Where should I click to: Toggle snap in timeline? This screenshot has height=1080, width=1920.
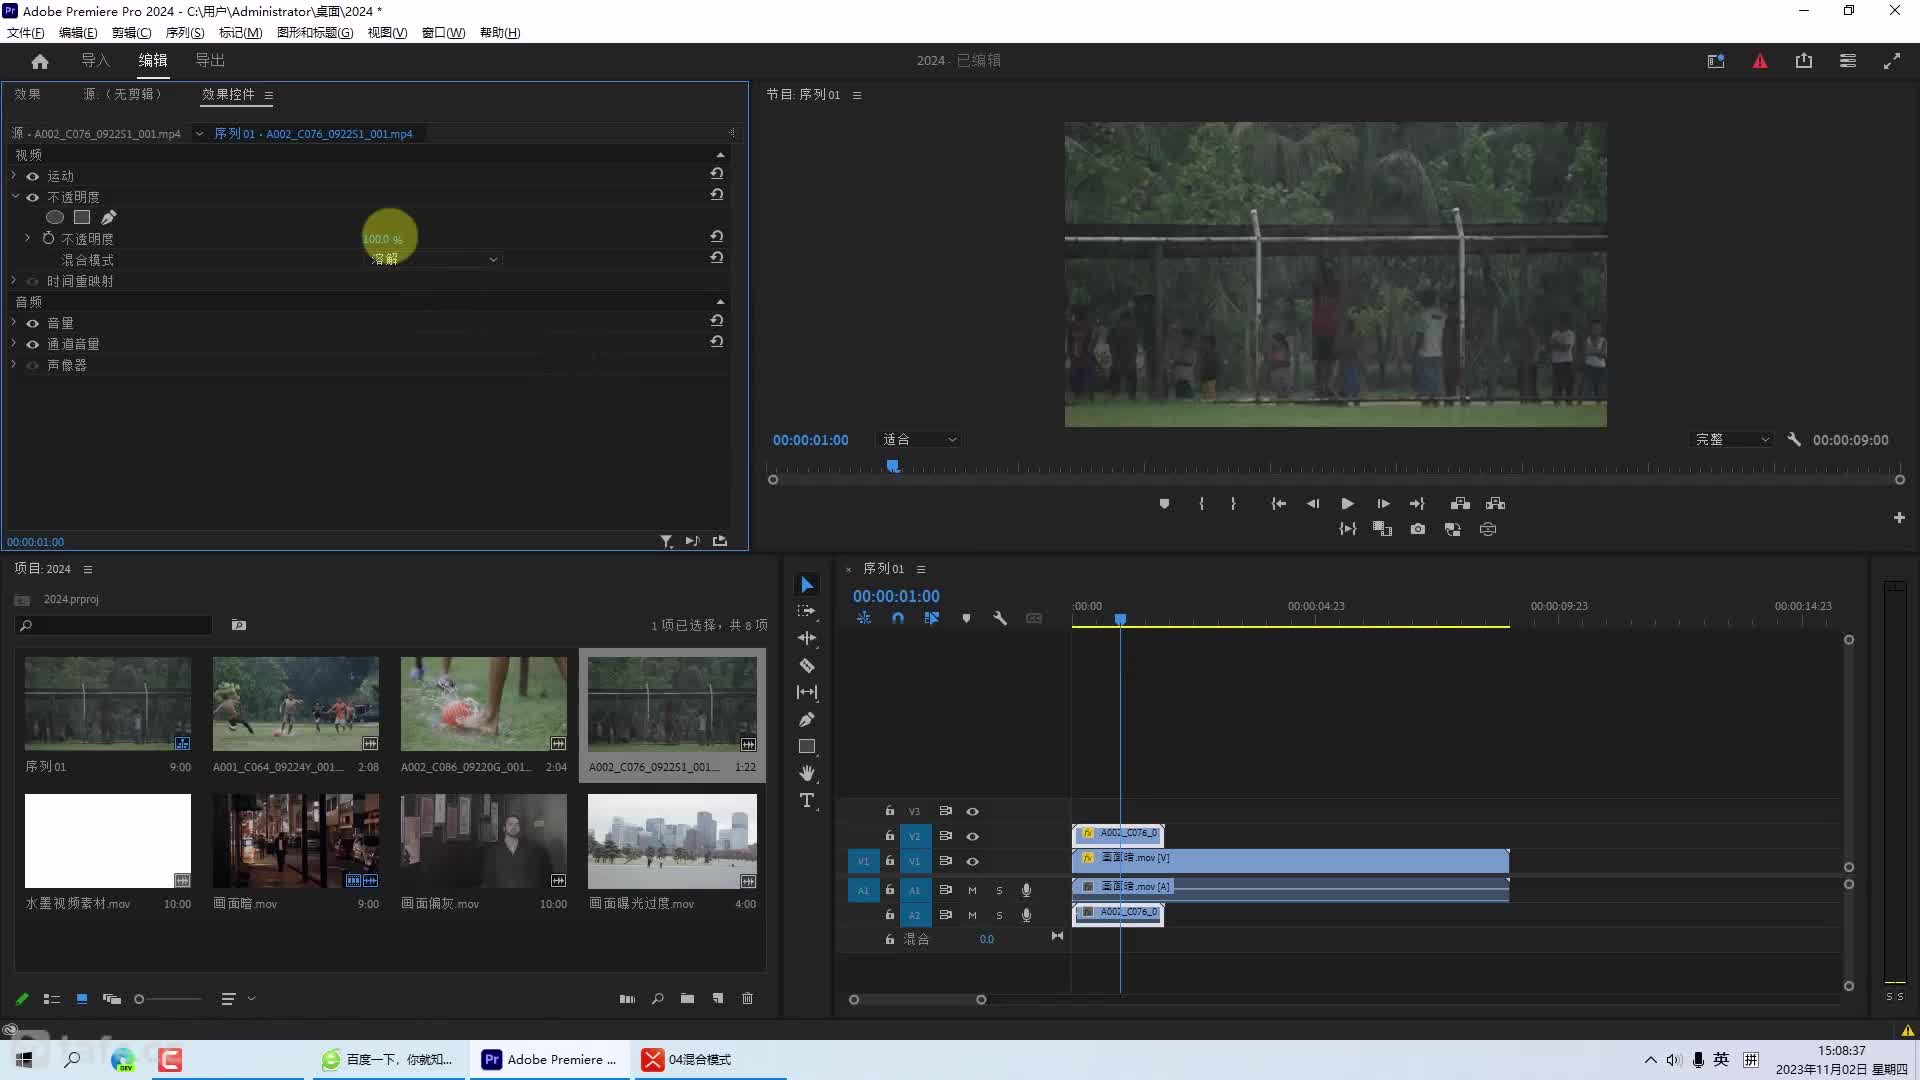(898, 618)
